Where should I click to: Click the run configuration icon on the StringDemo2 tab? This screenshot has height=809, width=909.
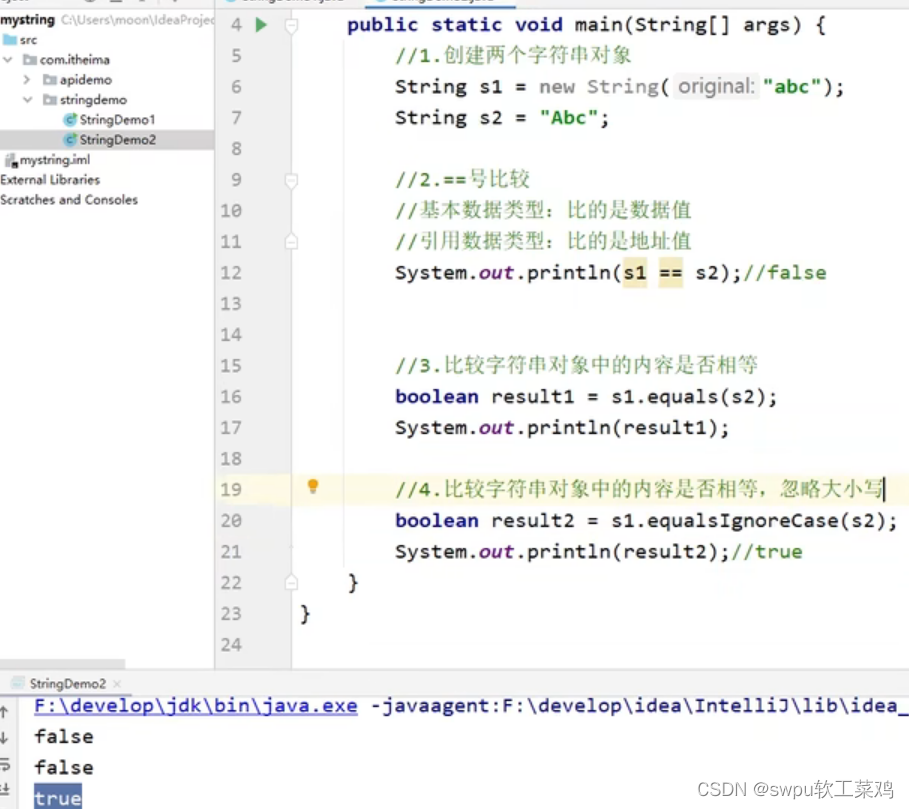[19, 683]
